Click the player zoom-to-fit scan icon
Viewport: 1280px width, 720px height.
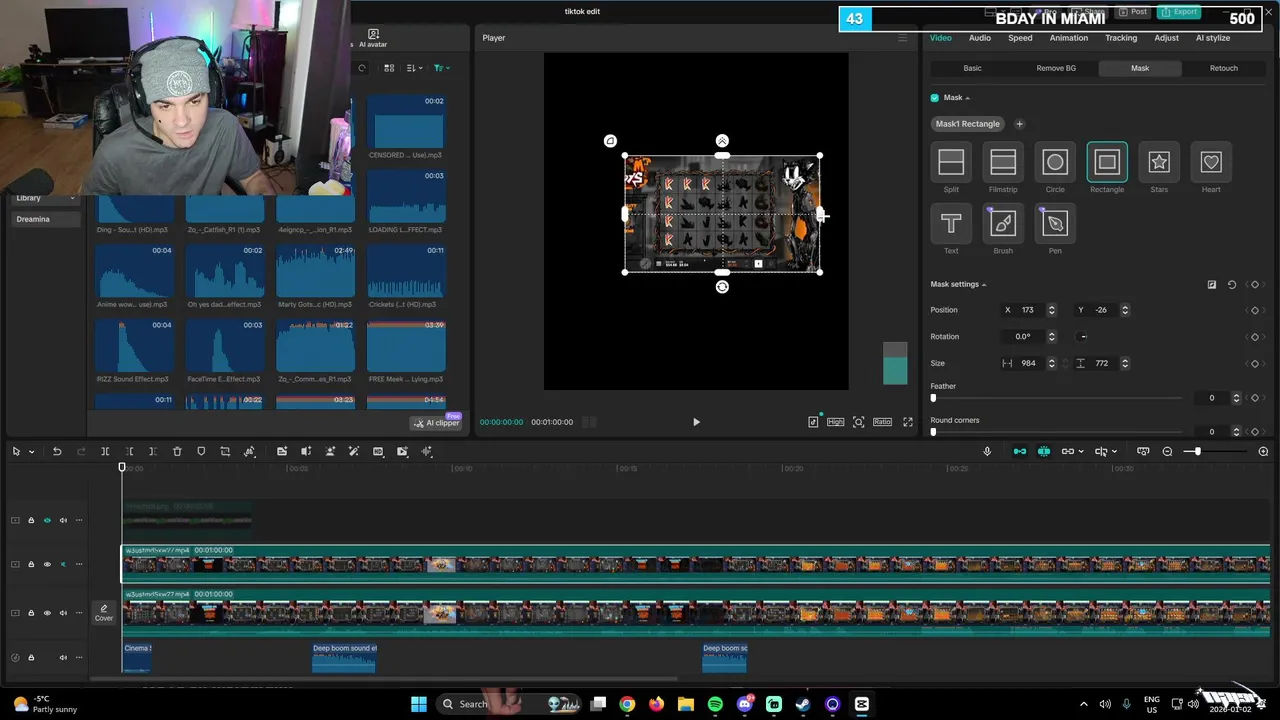click(x=858, y=422)
